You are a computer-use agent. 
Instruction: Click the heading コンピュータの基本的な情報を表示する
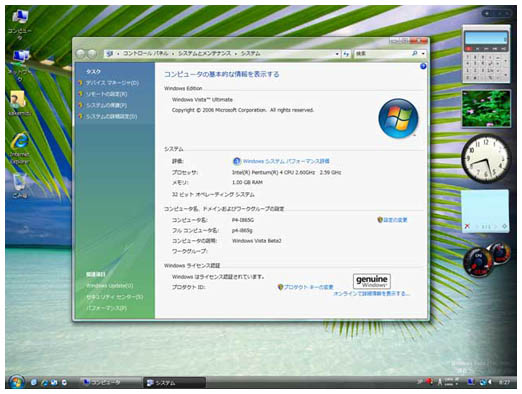221,74
